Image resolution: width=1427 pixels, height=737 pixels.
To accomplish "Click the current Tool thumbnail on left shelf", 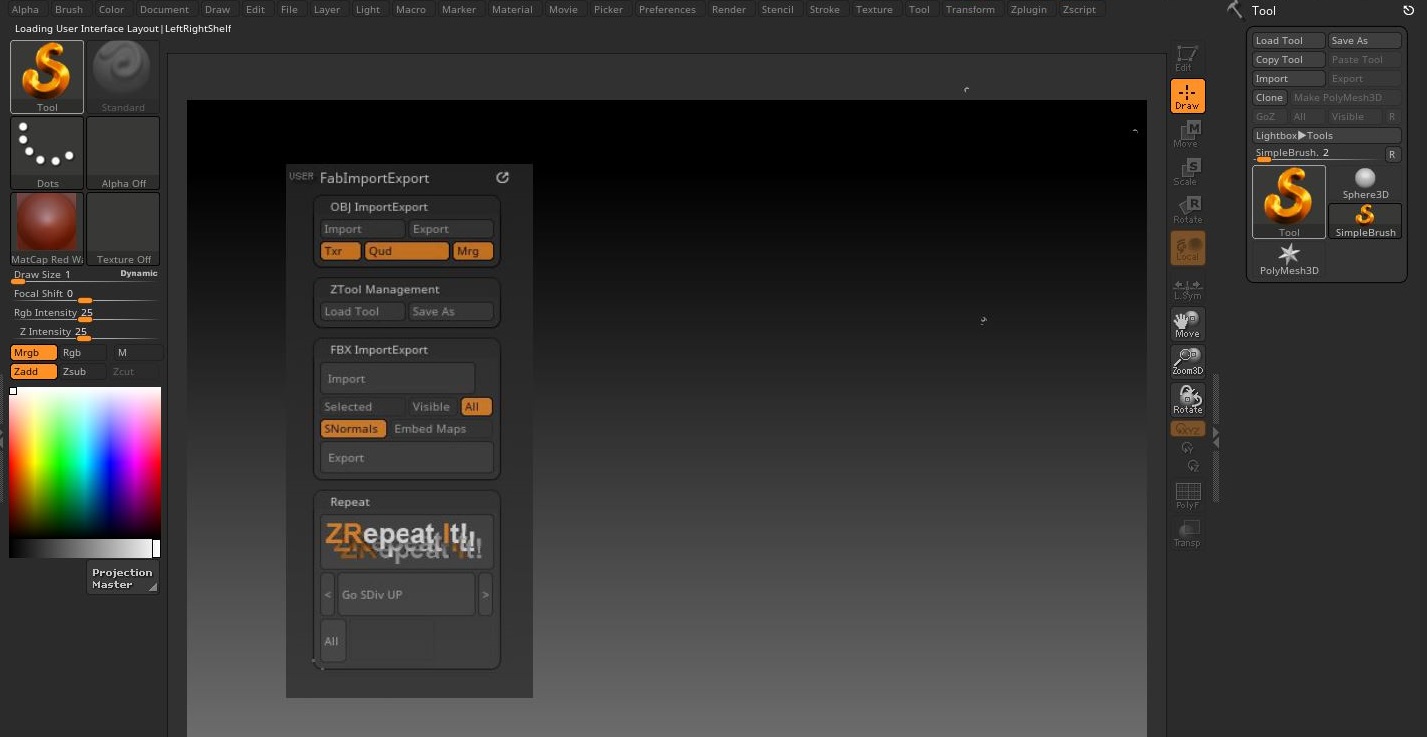I will (x=47, y=77).
